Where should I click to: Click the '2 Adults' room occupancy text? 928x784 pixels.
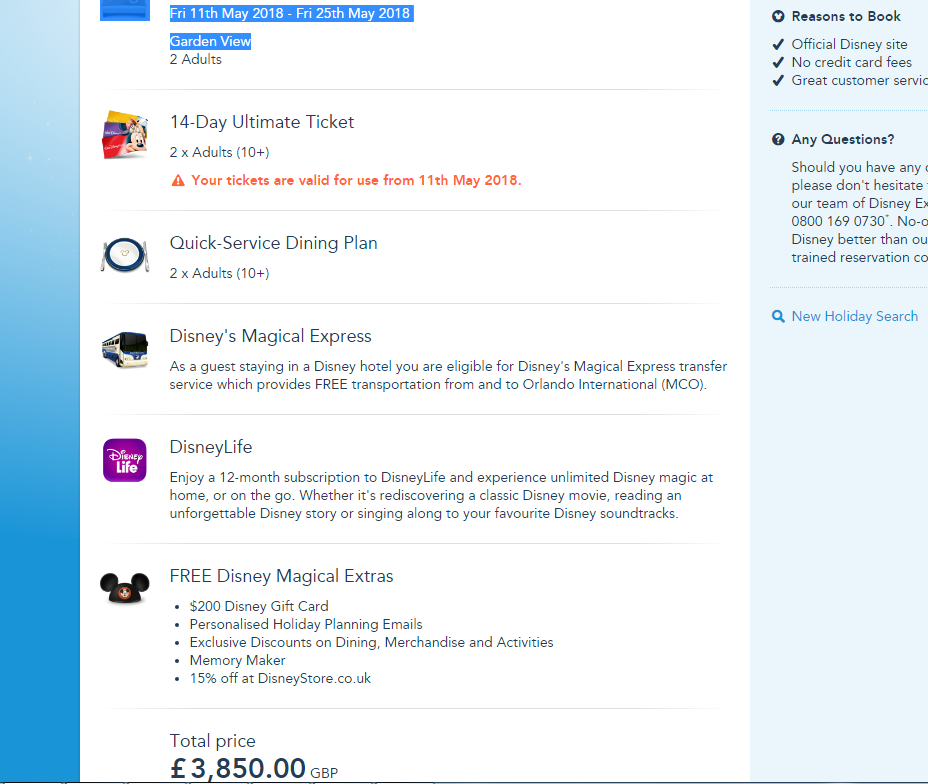pos(195,59)
